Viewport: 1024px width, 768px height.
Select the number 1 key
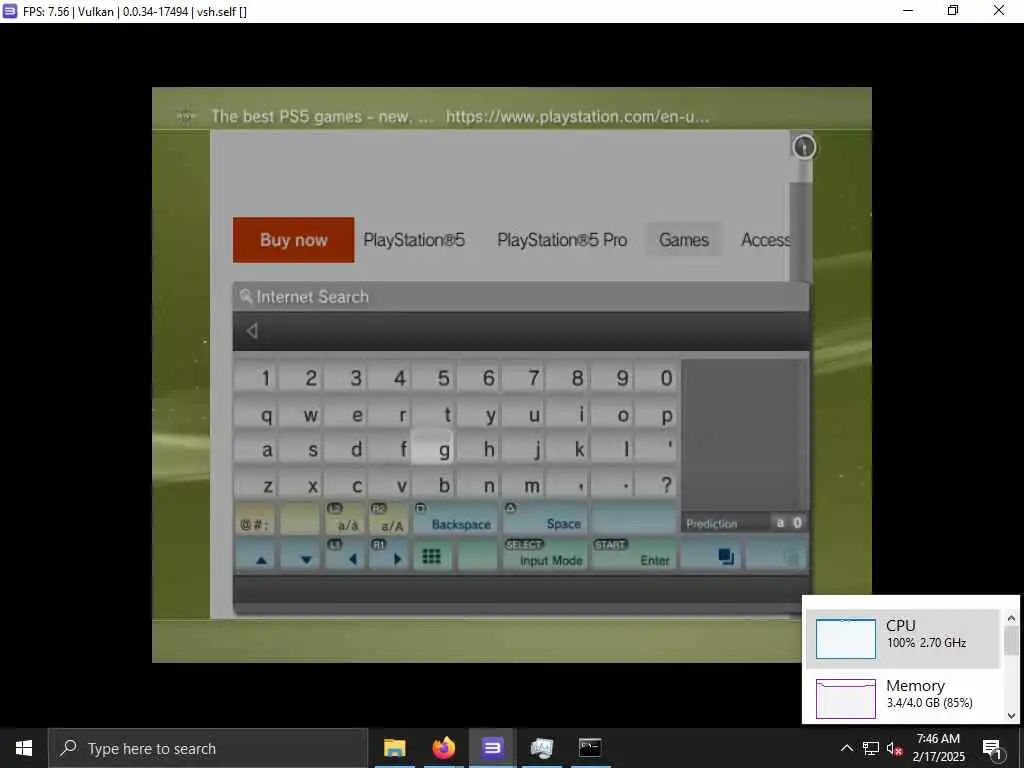[x=255, y=377]
